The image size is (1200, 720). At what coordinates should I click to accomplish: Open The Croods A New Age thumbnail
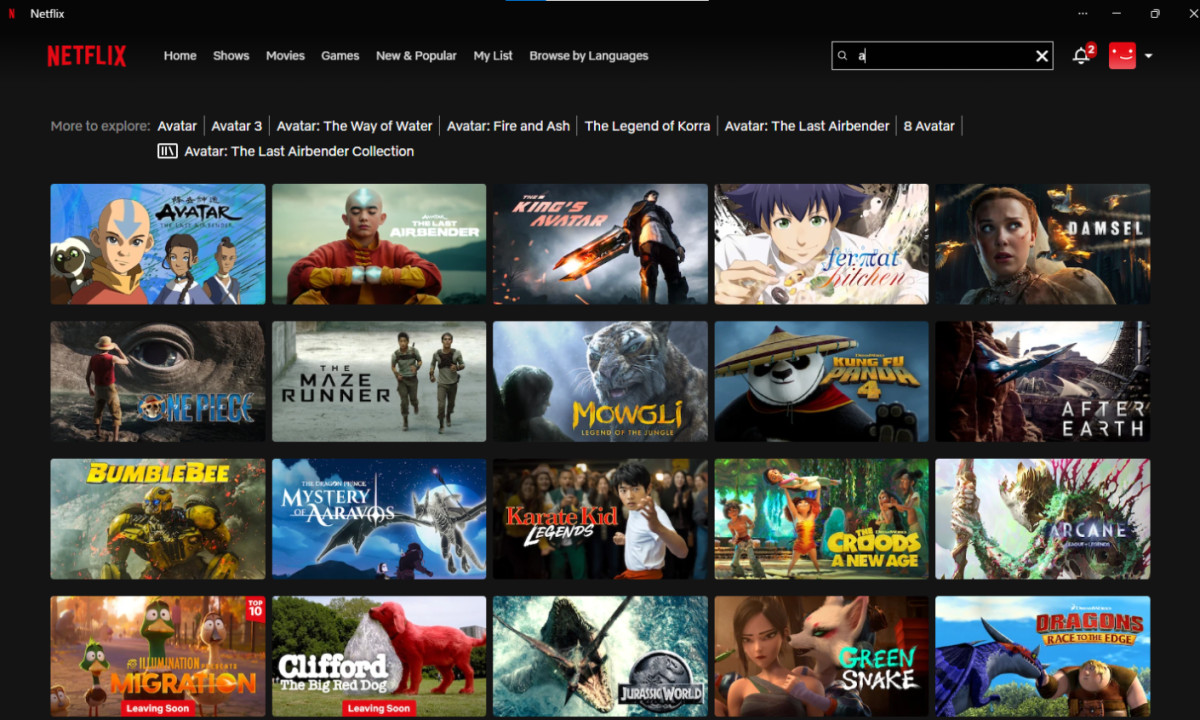[x=821, y=519]
